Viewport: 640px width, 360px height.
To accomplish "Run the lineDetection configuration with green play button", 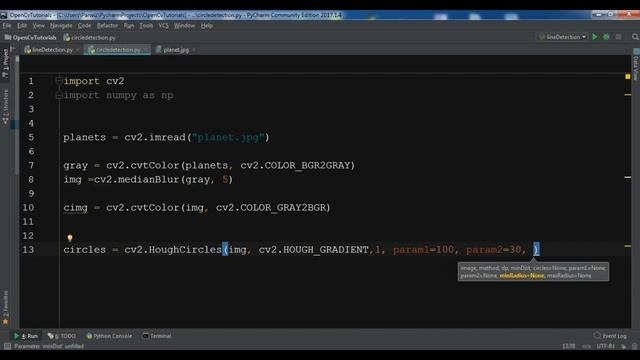I will tap(595, 37).
